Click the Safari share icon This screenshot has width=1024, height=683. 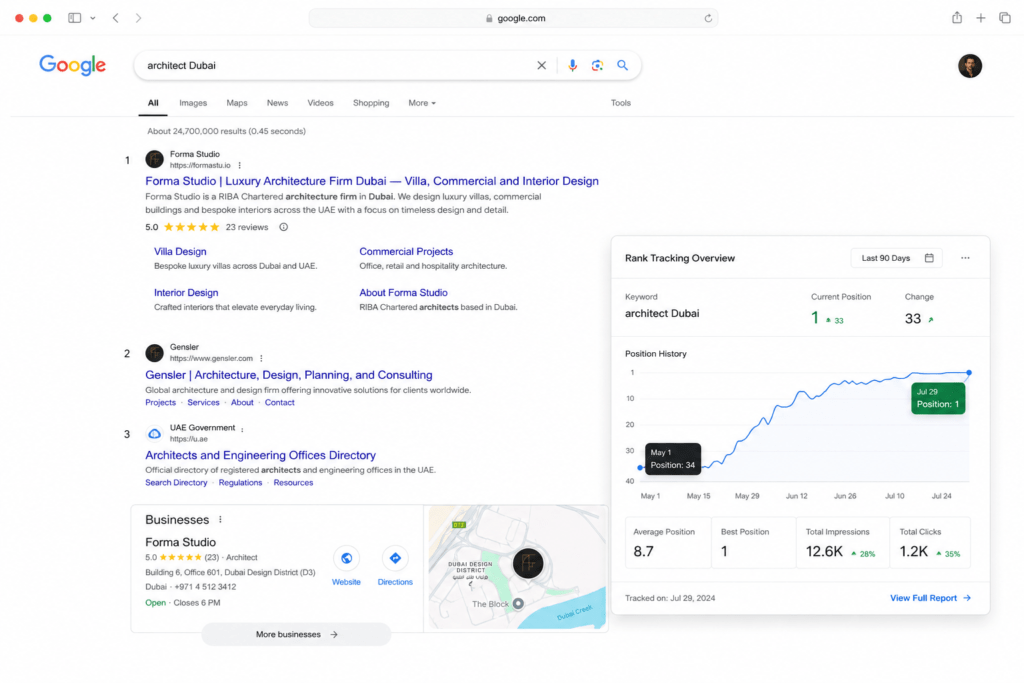(x=957, y=18)
